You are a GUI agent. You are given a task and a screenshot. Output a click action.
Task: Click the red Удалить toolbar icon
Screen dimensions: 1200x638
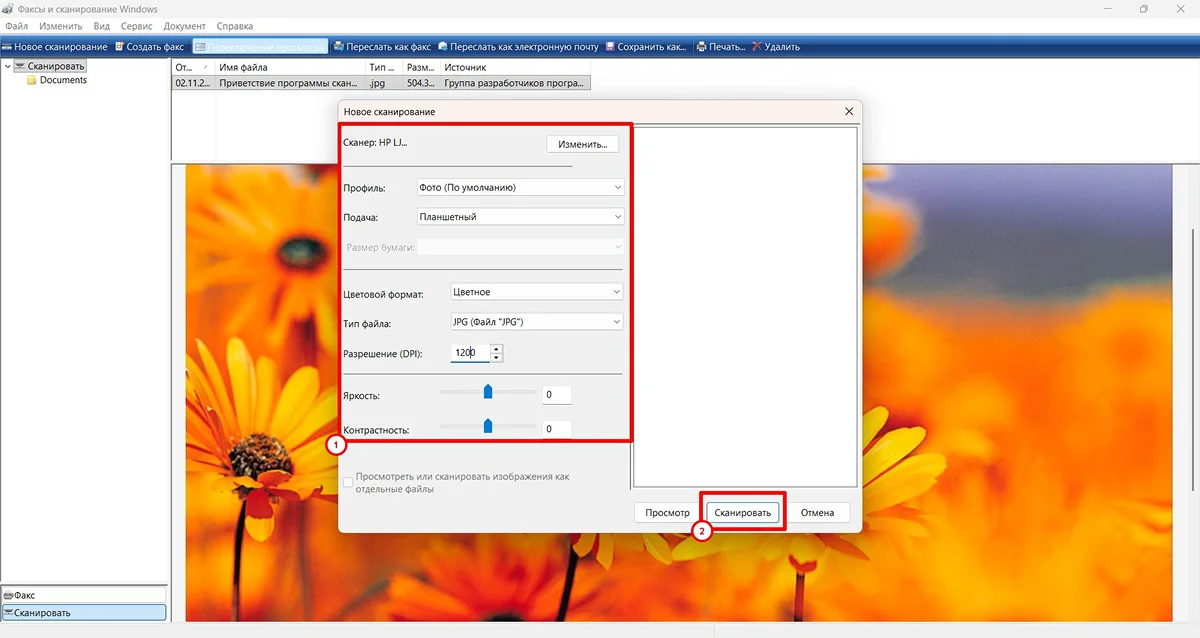pyautogui.click(x=756, y=47)
